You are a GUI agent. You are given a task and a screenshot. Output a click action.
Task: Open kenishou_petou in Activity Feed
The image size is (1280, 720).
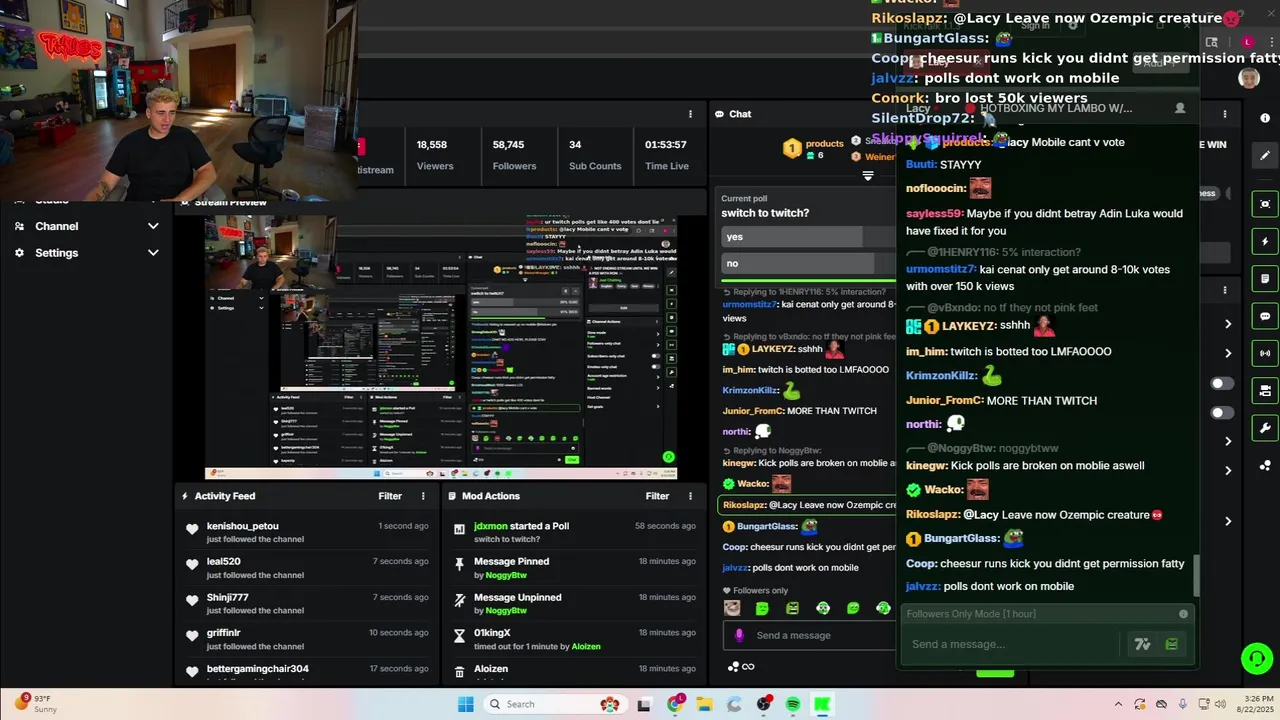243,526
